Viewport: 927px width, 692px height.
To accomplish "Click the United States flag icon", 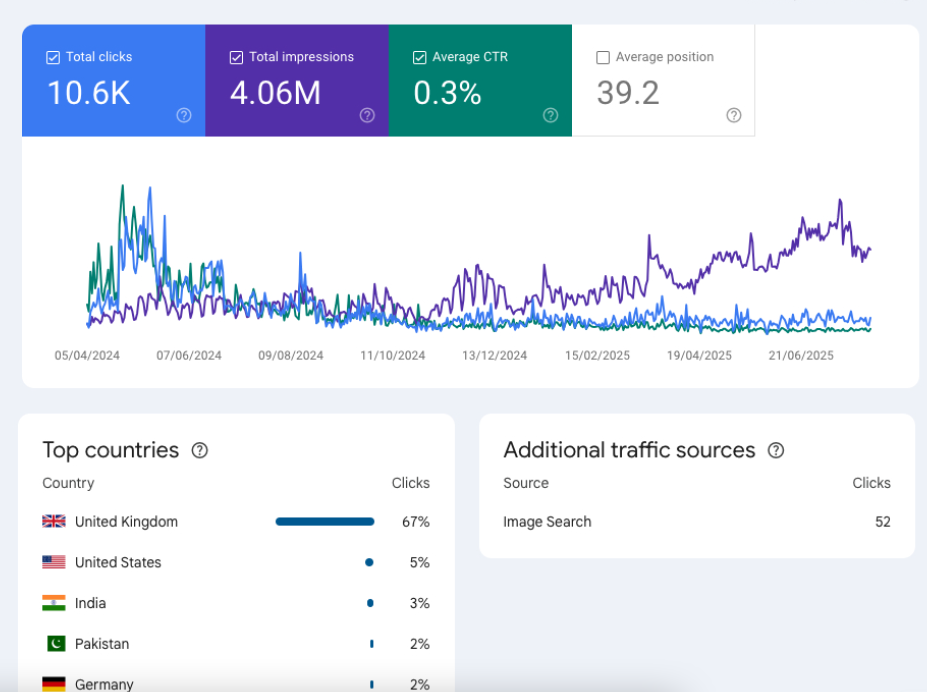I will pos(54,562).
